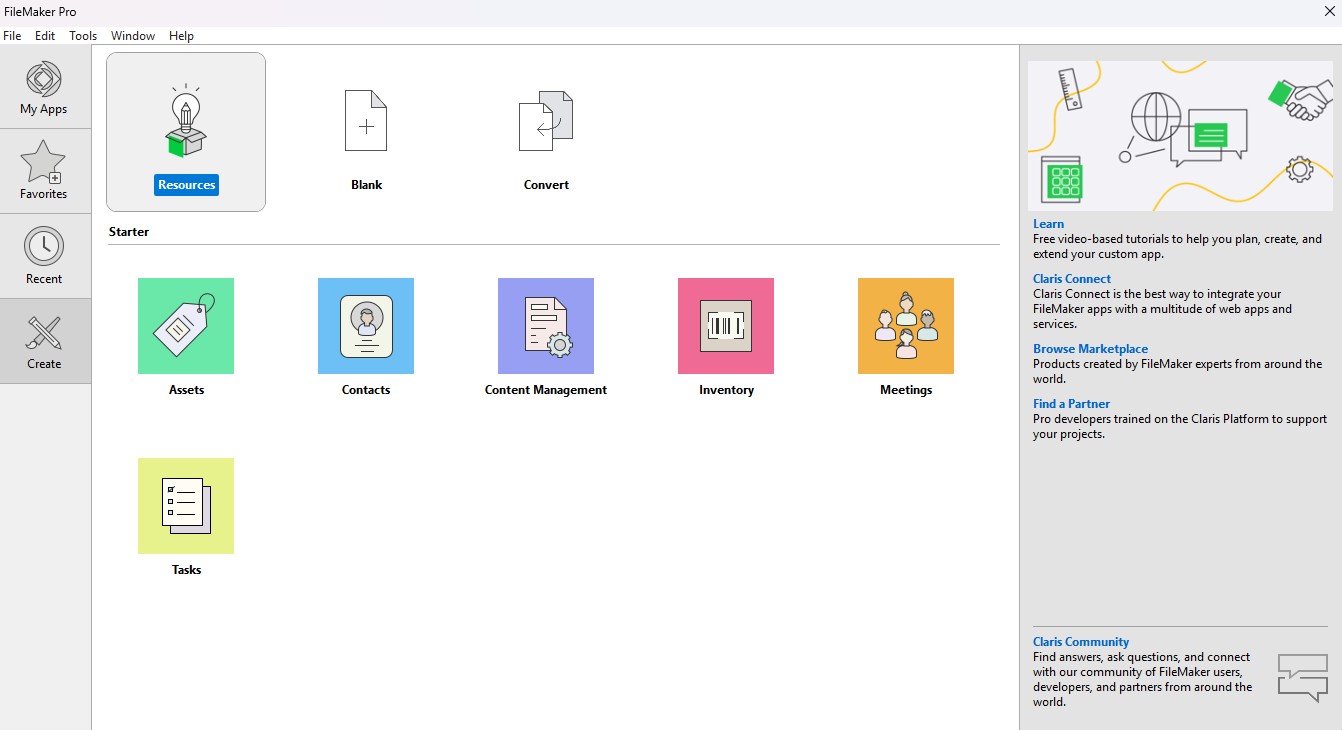Follow the Learn link
The image size is (1342, 730).
pyautogui.click(x=1048, y=224)
